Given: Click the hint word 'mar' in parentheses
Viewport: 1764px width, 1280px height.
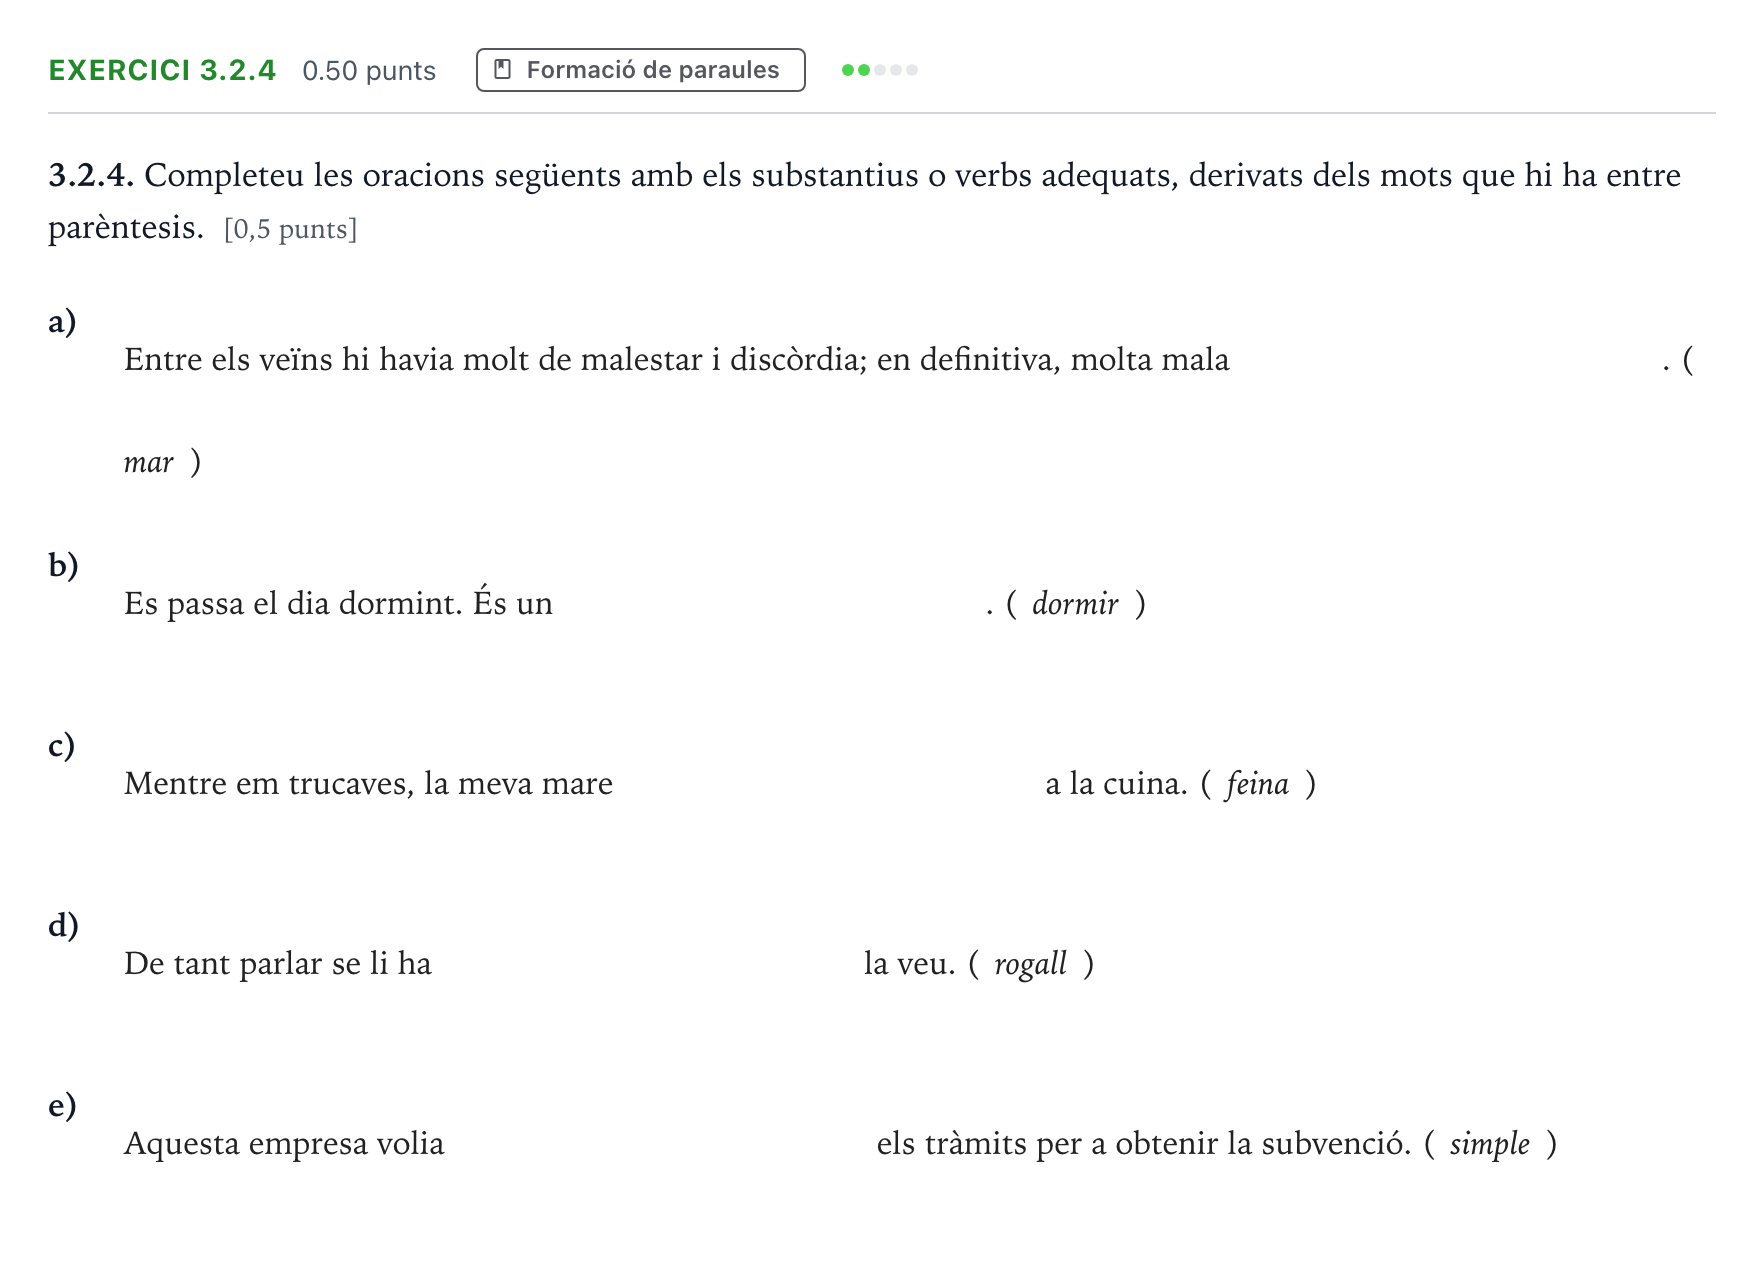Looking at the screenshot, I should coord(148,463).
